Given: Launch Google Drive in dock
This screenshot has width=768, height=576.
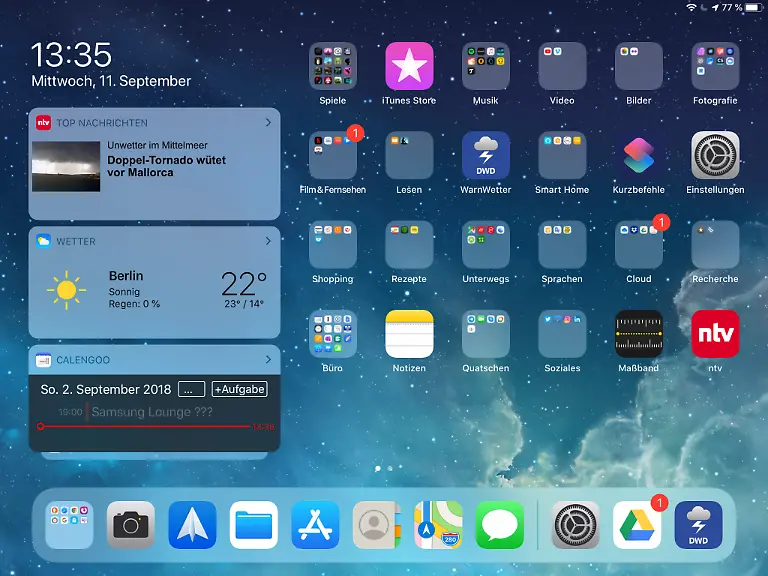Looking at the screenshot, I should (637, 525).
